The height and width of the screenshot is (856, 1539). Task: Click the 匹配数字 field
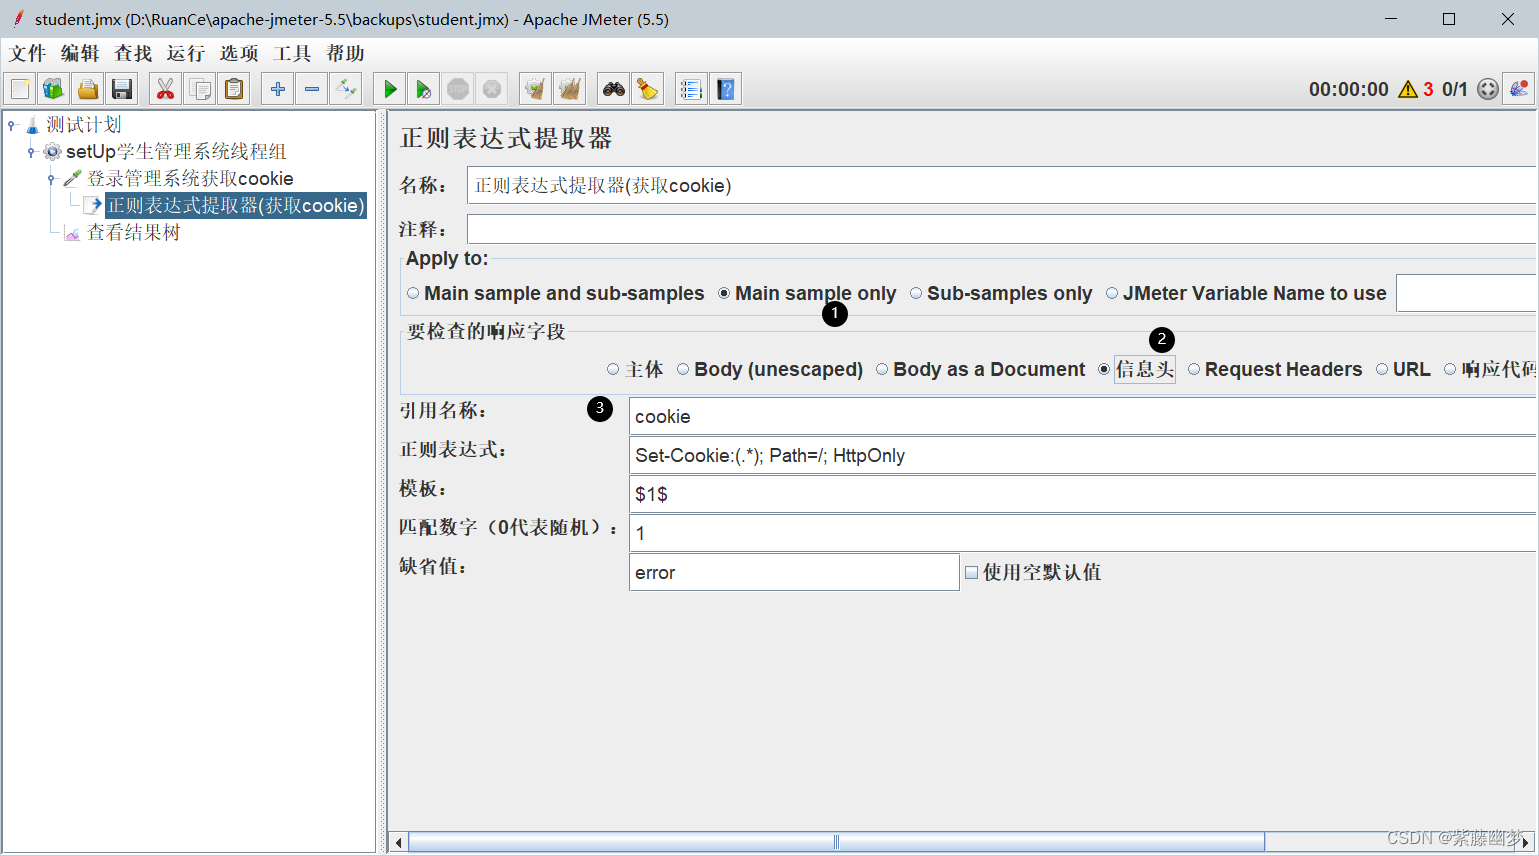point(1082,533)
